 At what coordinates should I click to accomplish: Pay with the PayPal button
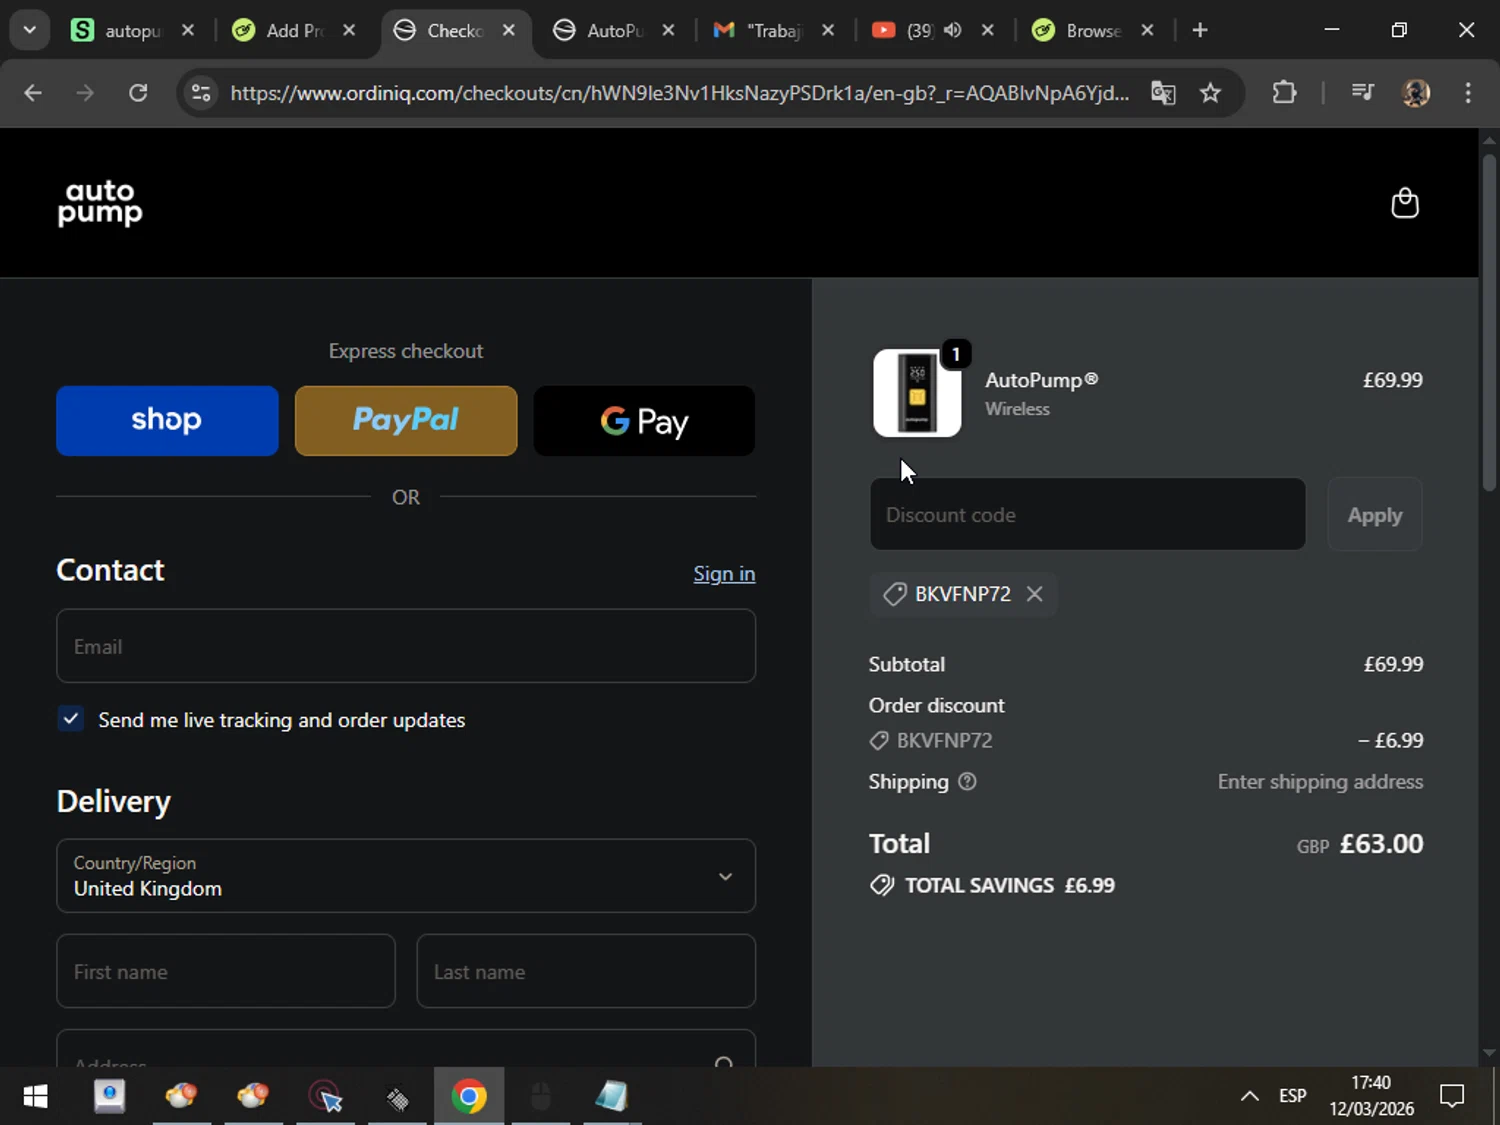[406, 421]
